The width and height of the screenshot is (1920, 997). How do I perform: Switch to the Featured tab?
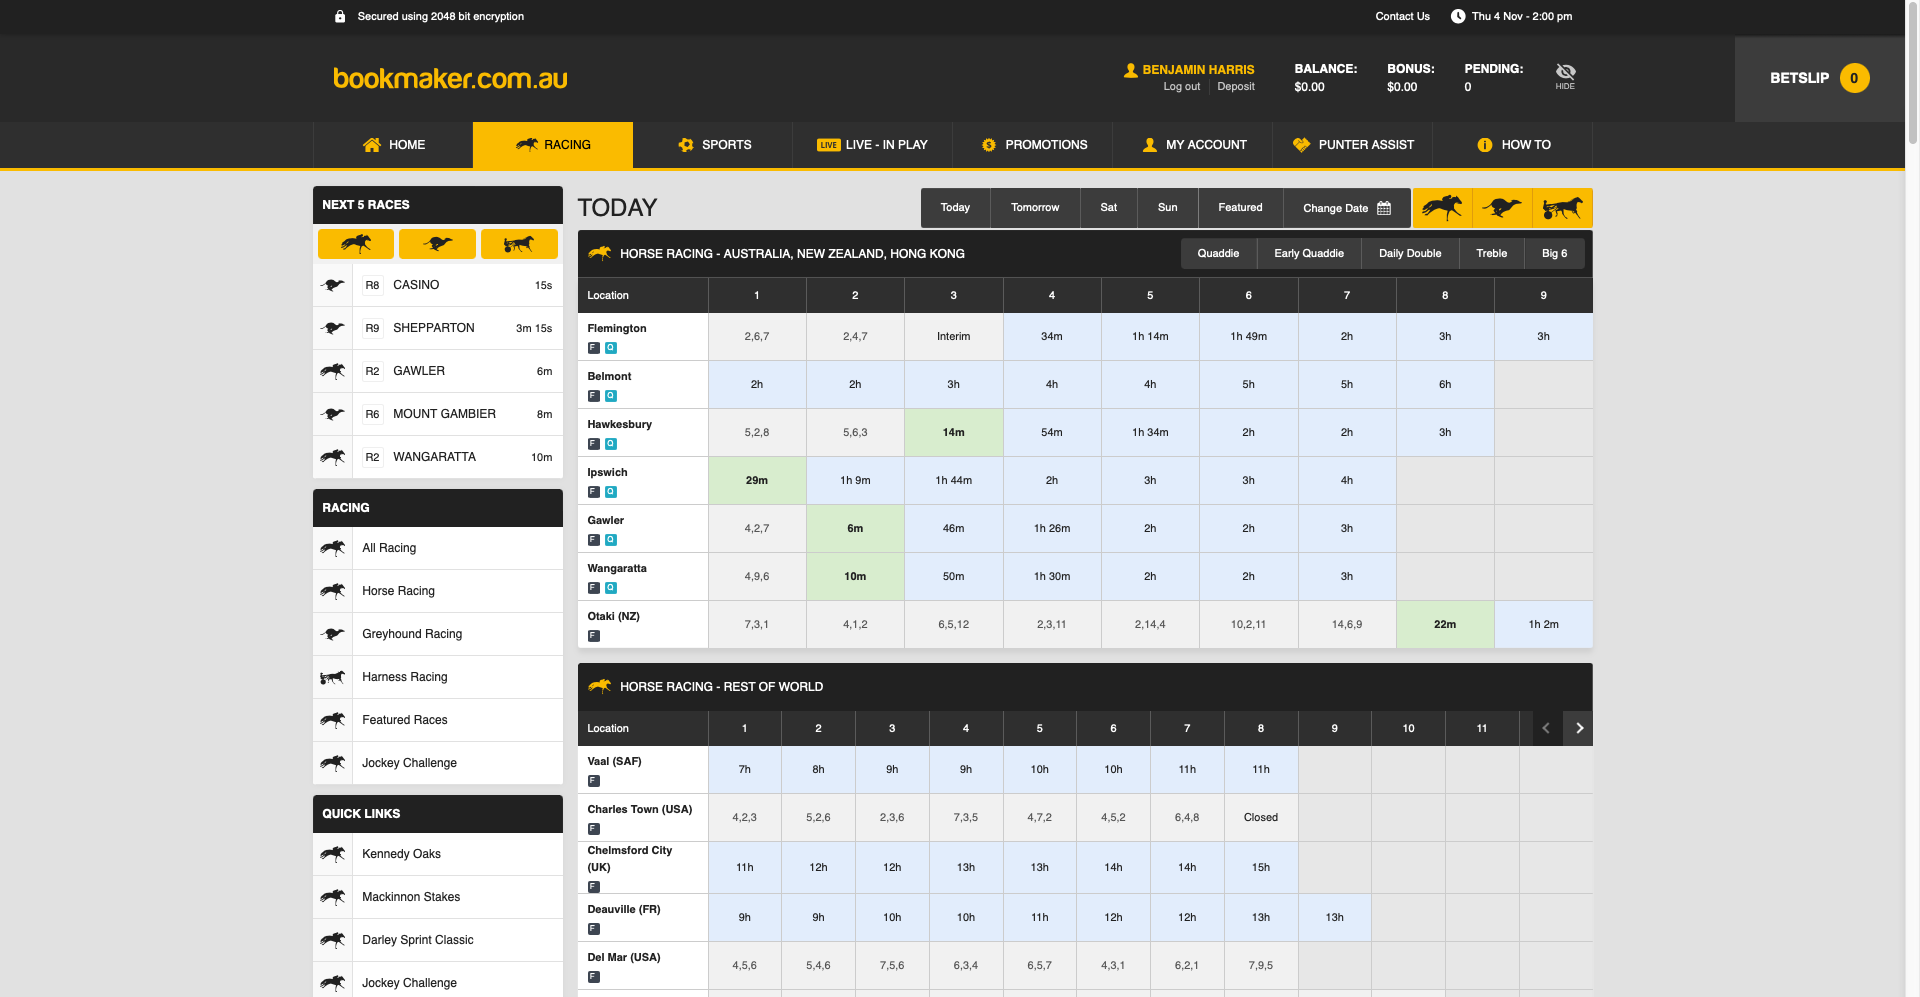1240,208
